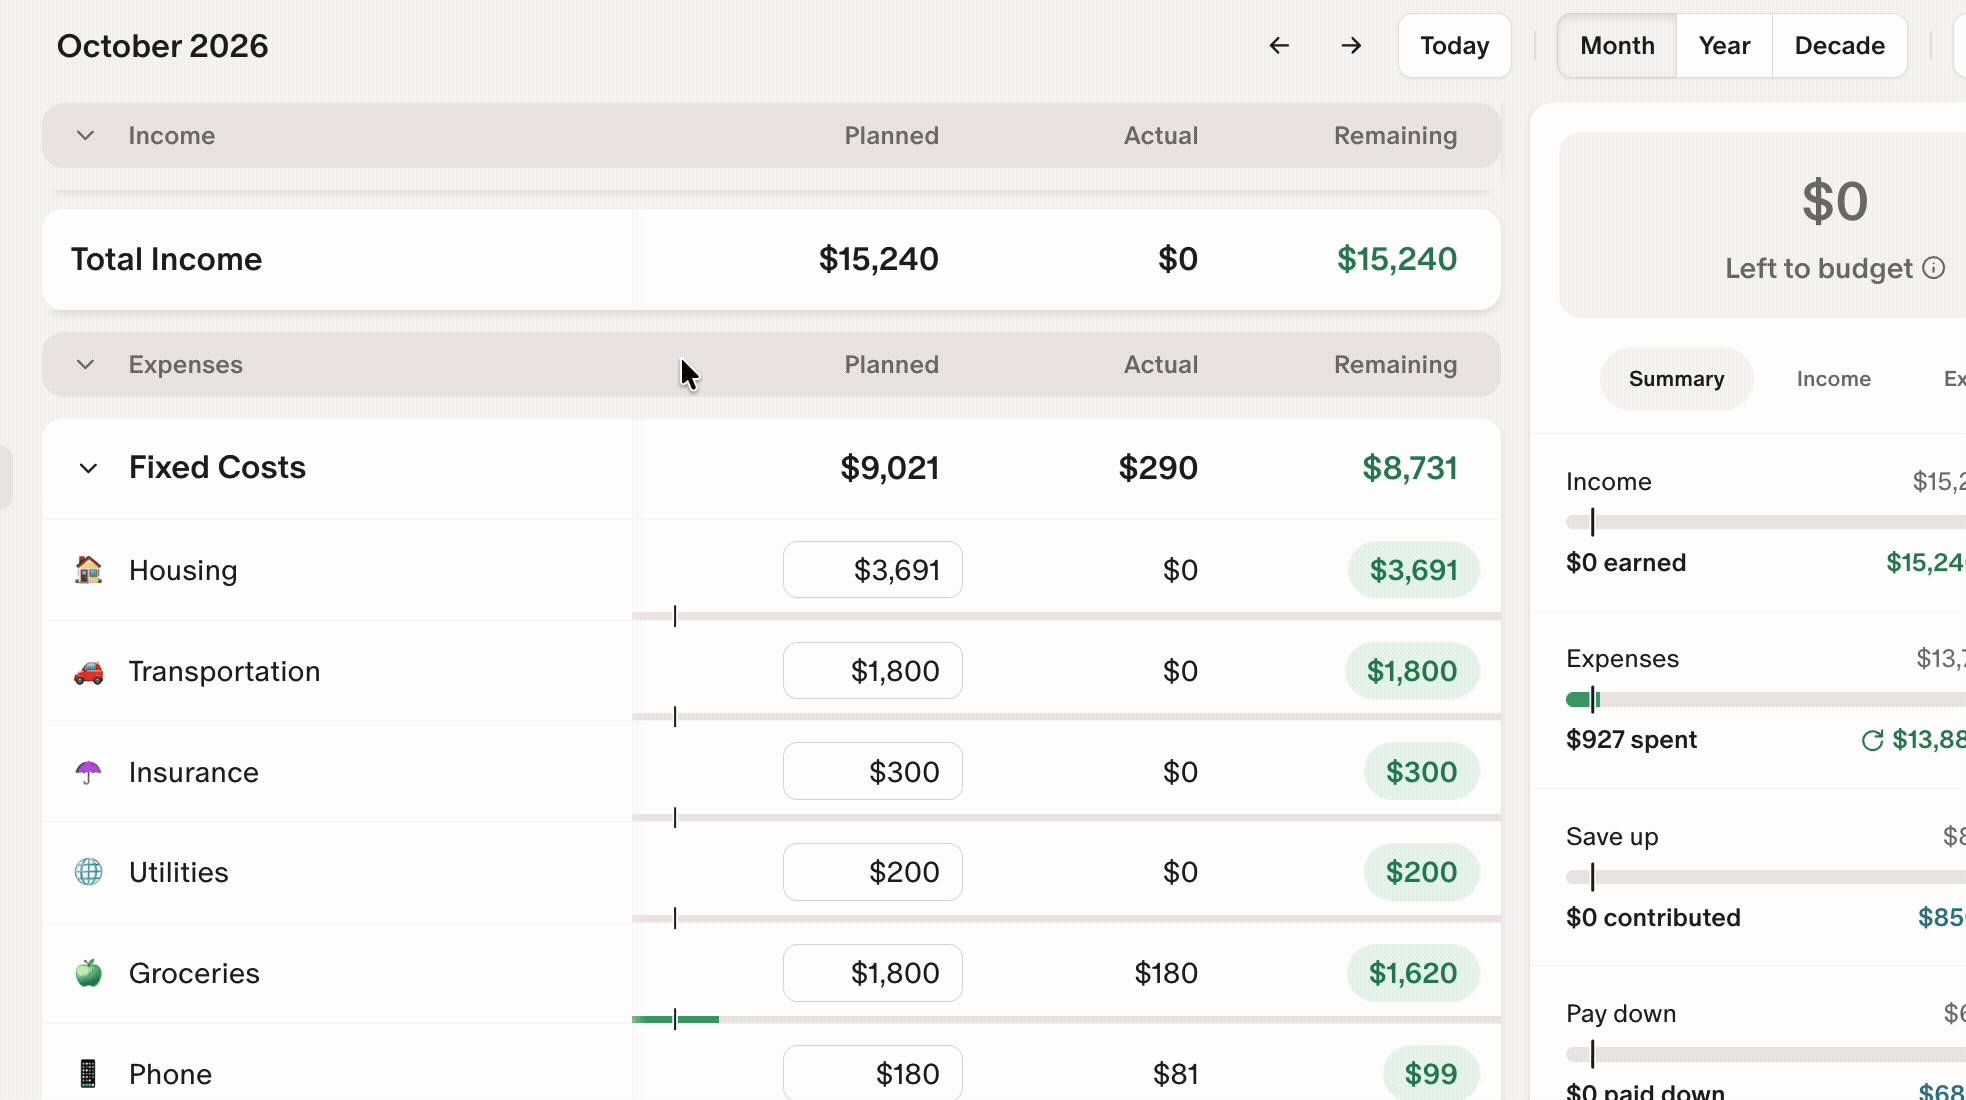Click Transportation remaining $1,800 pill
1966x1100 pixels.
click(1412, 671)
